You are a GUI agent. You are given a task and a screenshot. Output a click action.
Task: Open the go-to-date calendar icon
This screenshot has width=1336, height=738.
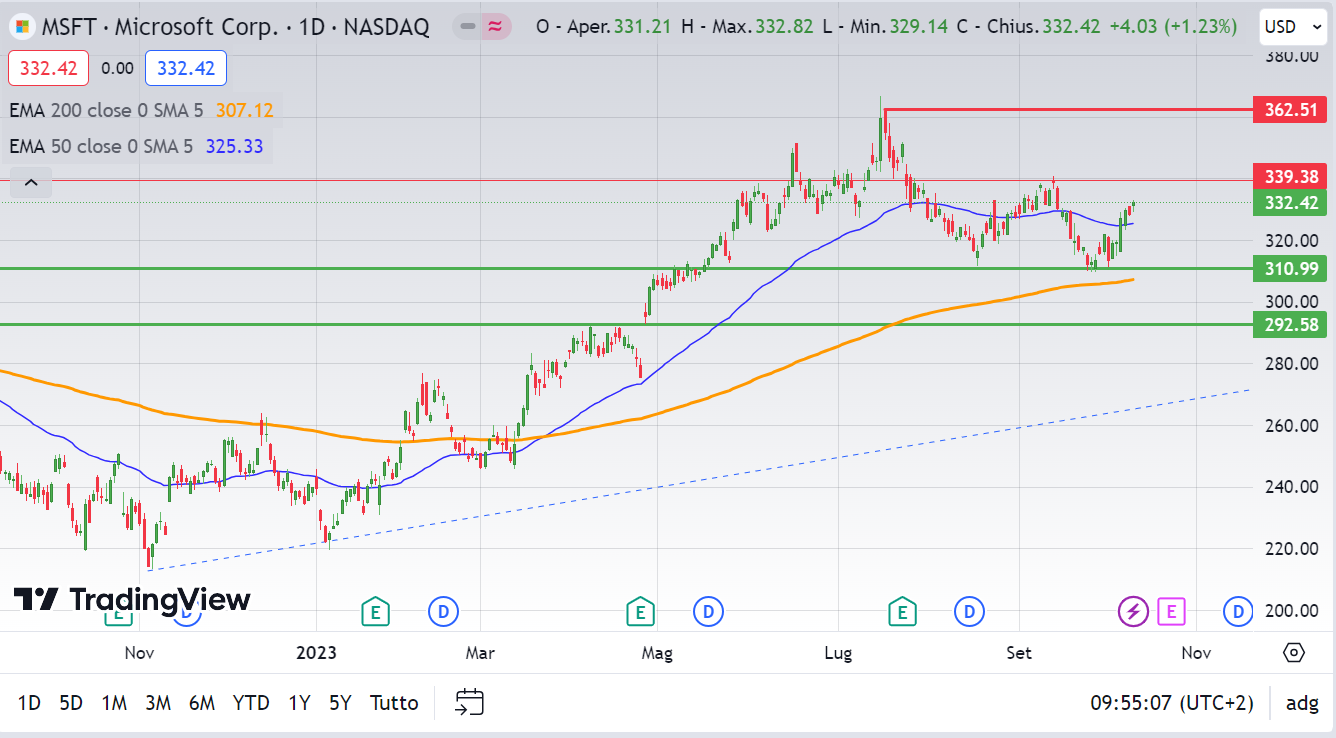(x=469, y=703)
